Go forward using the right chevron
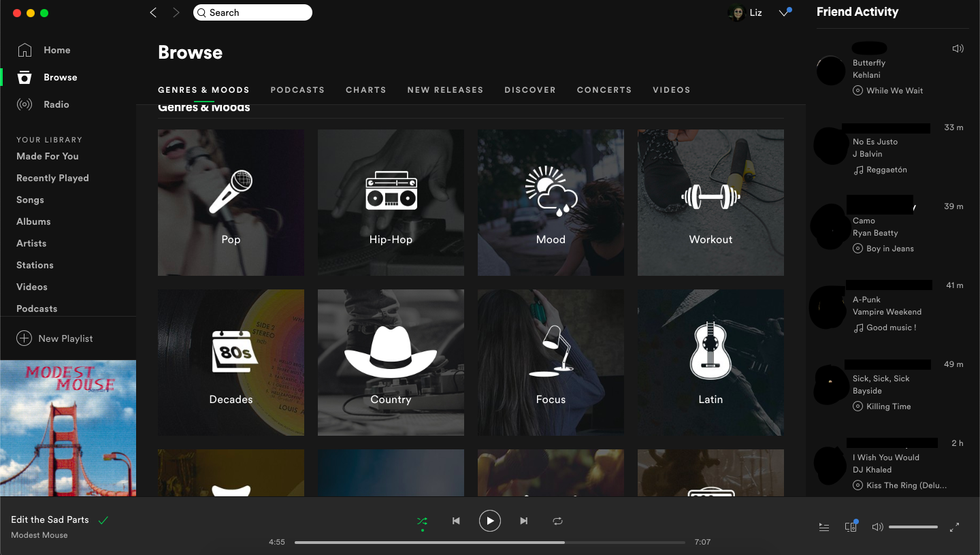 click(x=176, y=13)
